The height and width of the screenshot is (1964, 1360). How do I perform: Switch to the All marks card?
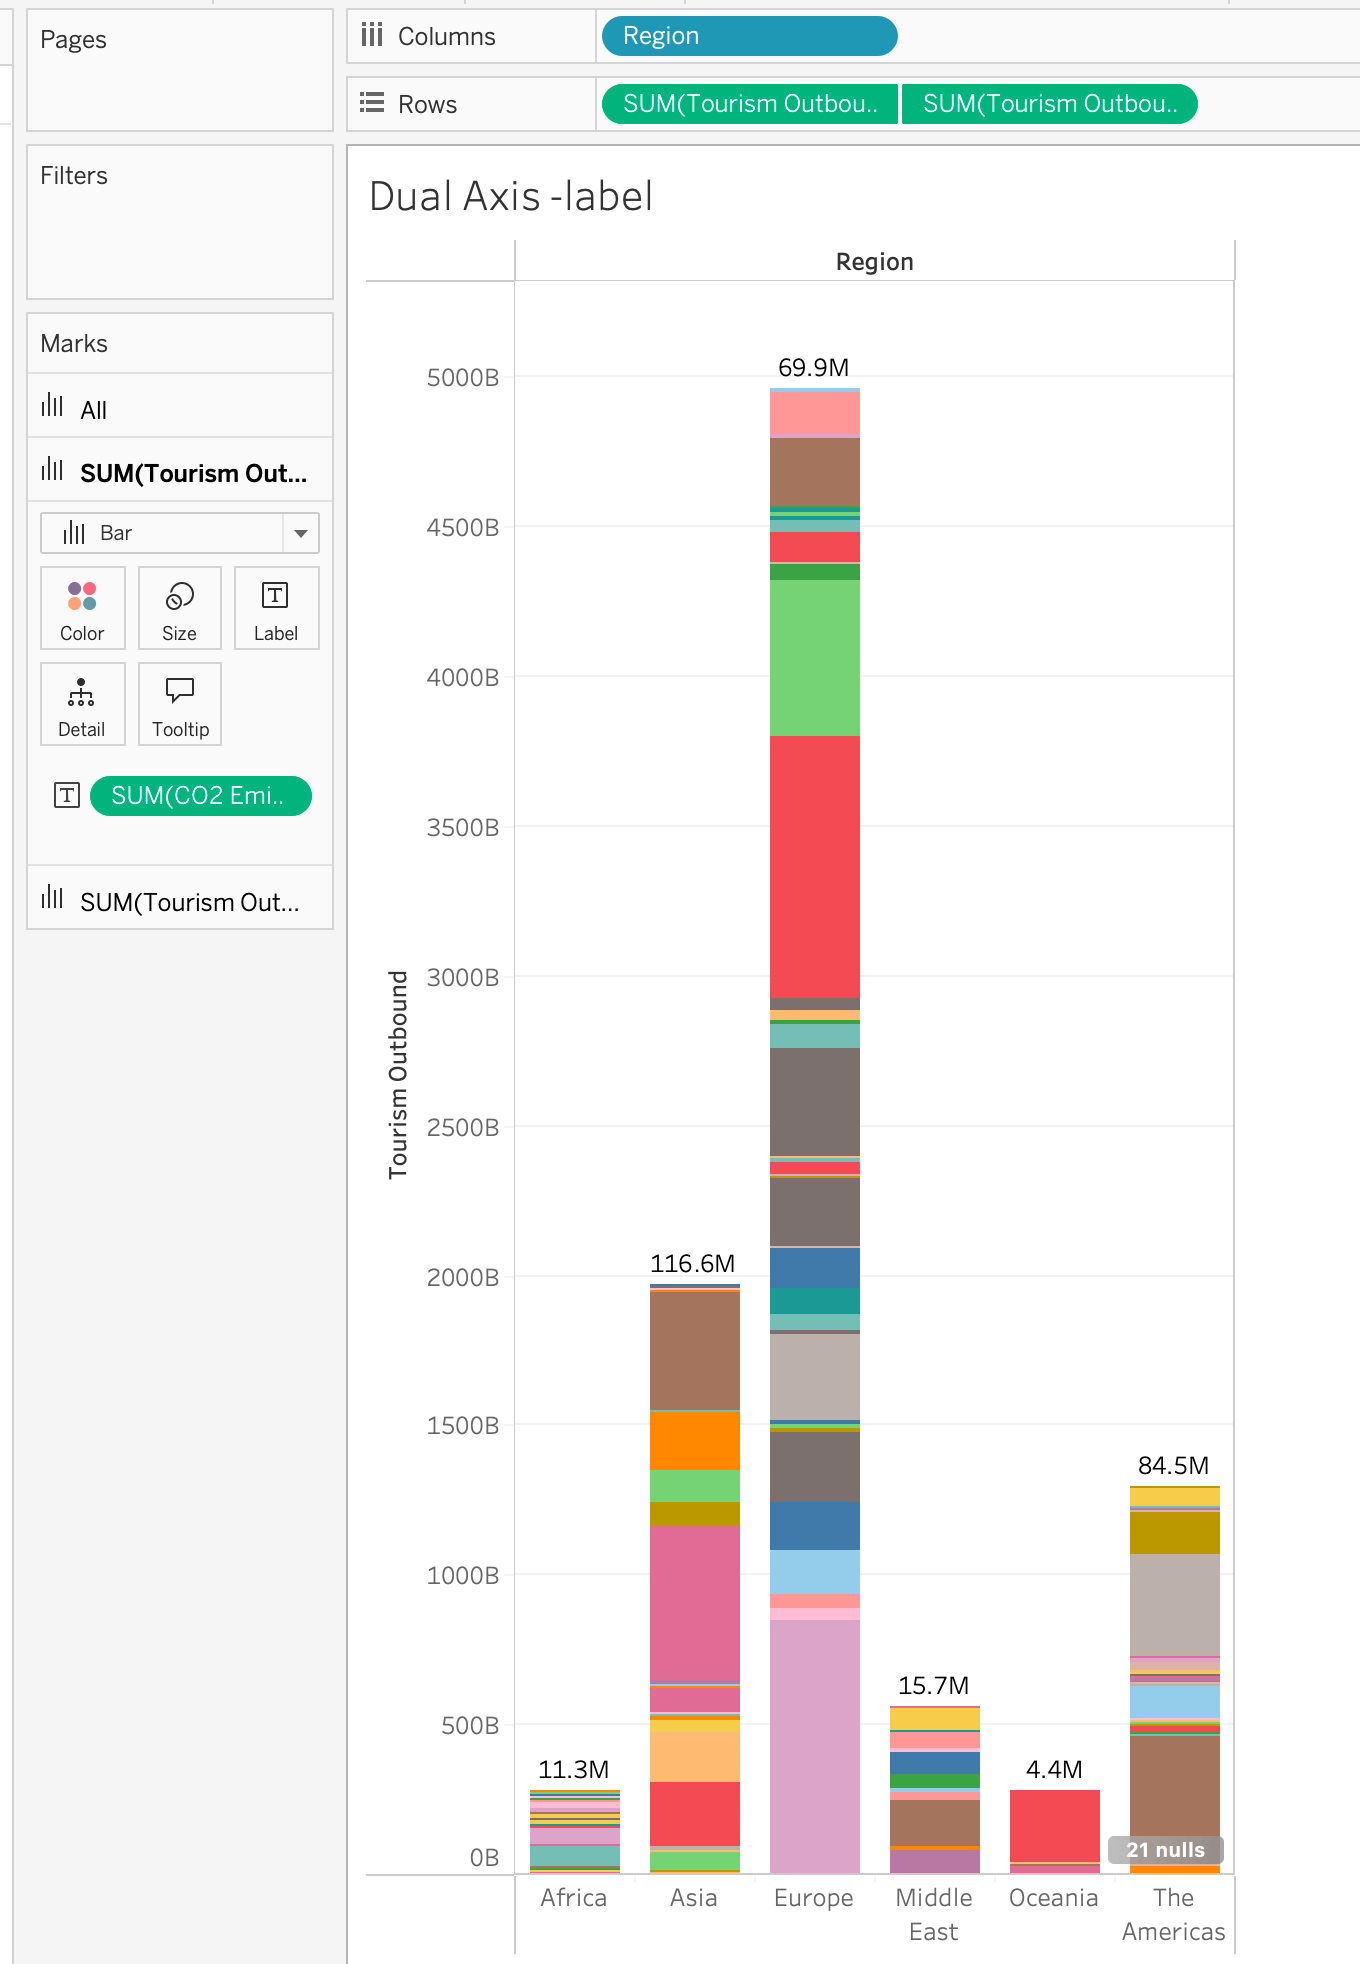(180, 409)
